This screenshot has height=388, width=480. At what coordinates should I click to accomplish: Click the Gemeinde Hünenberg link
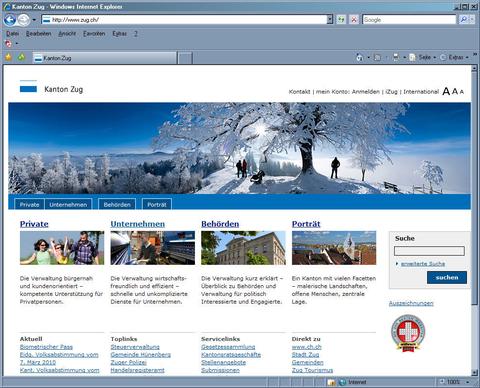coord(140,355)
